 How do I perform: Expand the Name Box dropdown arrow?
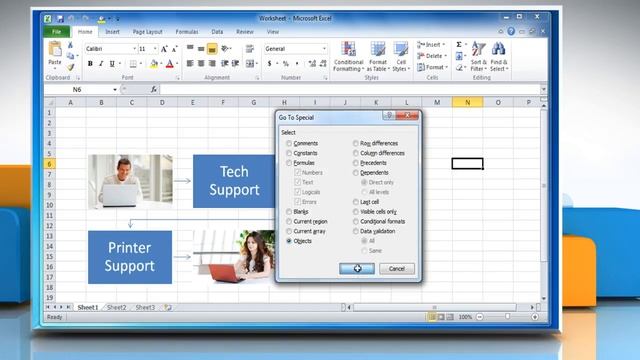coord(115,89)
